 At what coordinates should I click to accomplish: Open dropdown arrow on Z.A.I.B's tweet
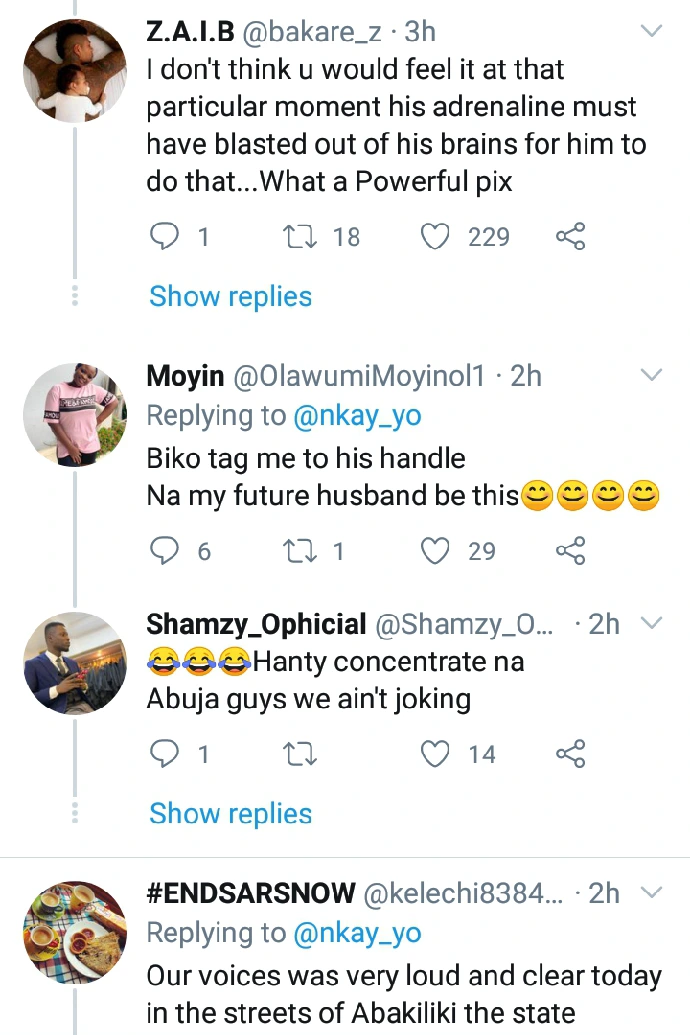pos(651,32)
